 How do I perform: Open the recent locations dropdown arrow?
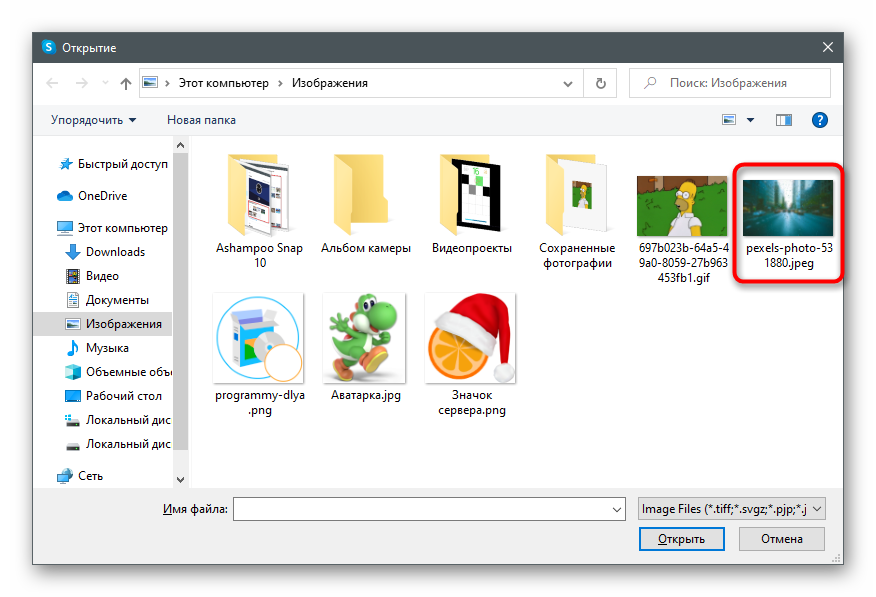pyautogui.click(x=105, y=83)
